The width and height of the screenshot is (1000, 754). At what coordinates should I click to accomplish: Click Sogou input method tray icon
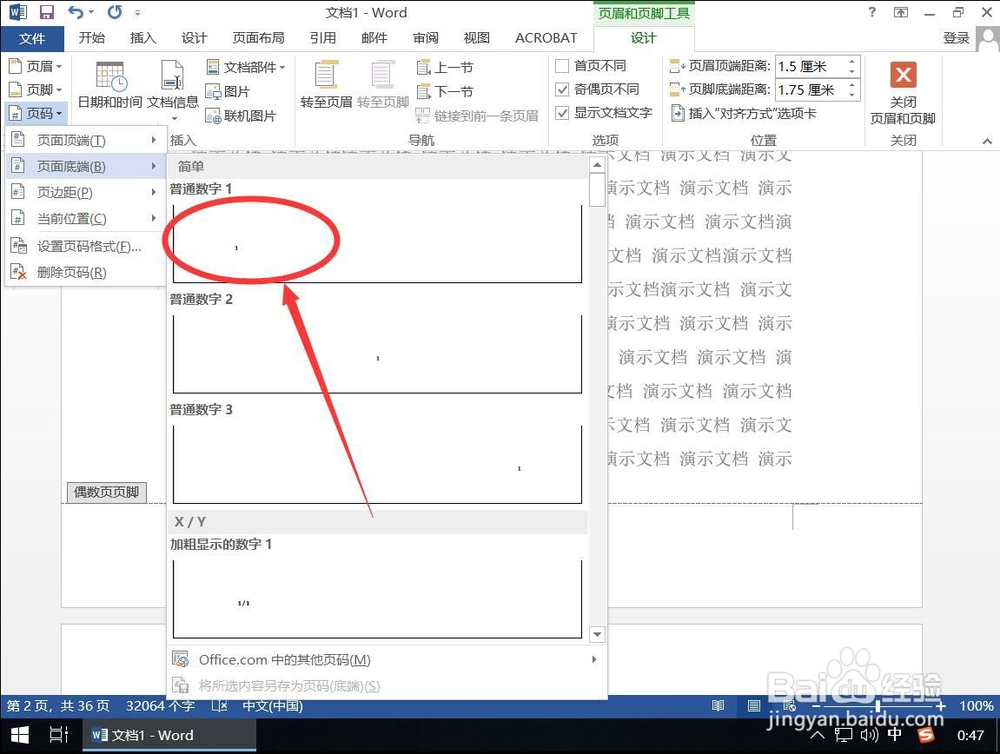[925, 735]
